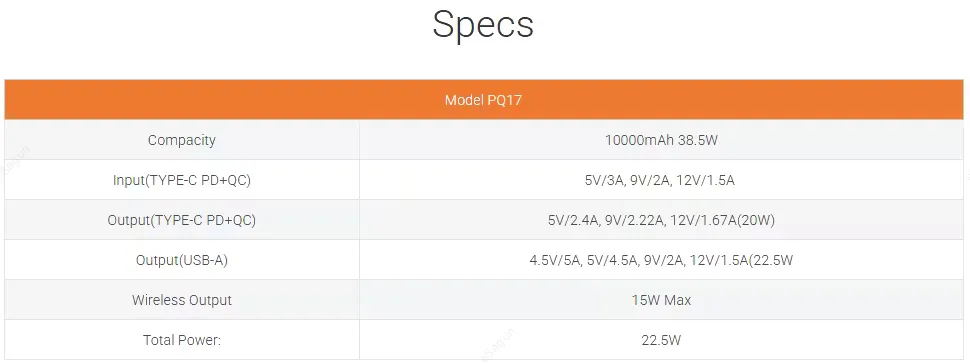Image resolution: width=970 pixels, height=364 pixels.
Task: Select the 5V/2.4A, 9V/2.22A, 12V/1.67A(20W) value
Action: click(661, 220)
